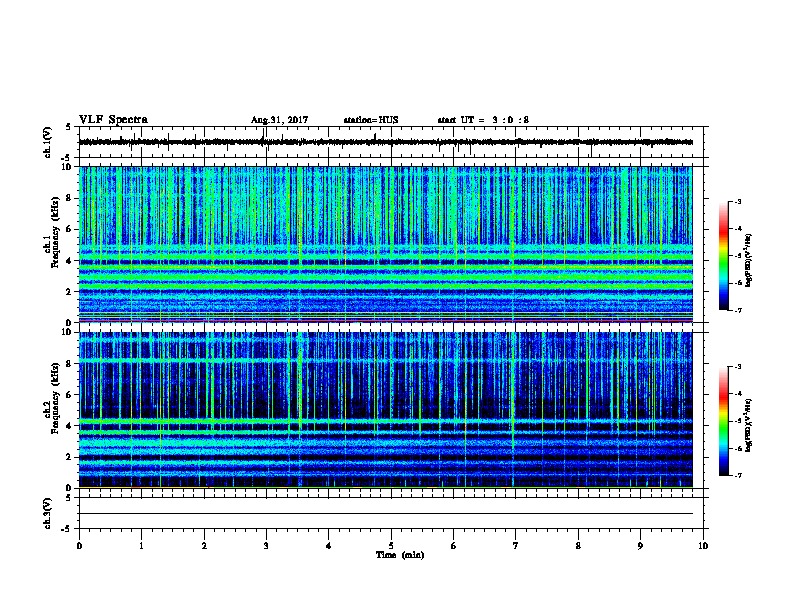This screenshot has height=612, width=792.
Task: Click the ch.1 waveform trace panel
Action: point(391,142)
